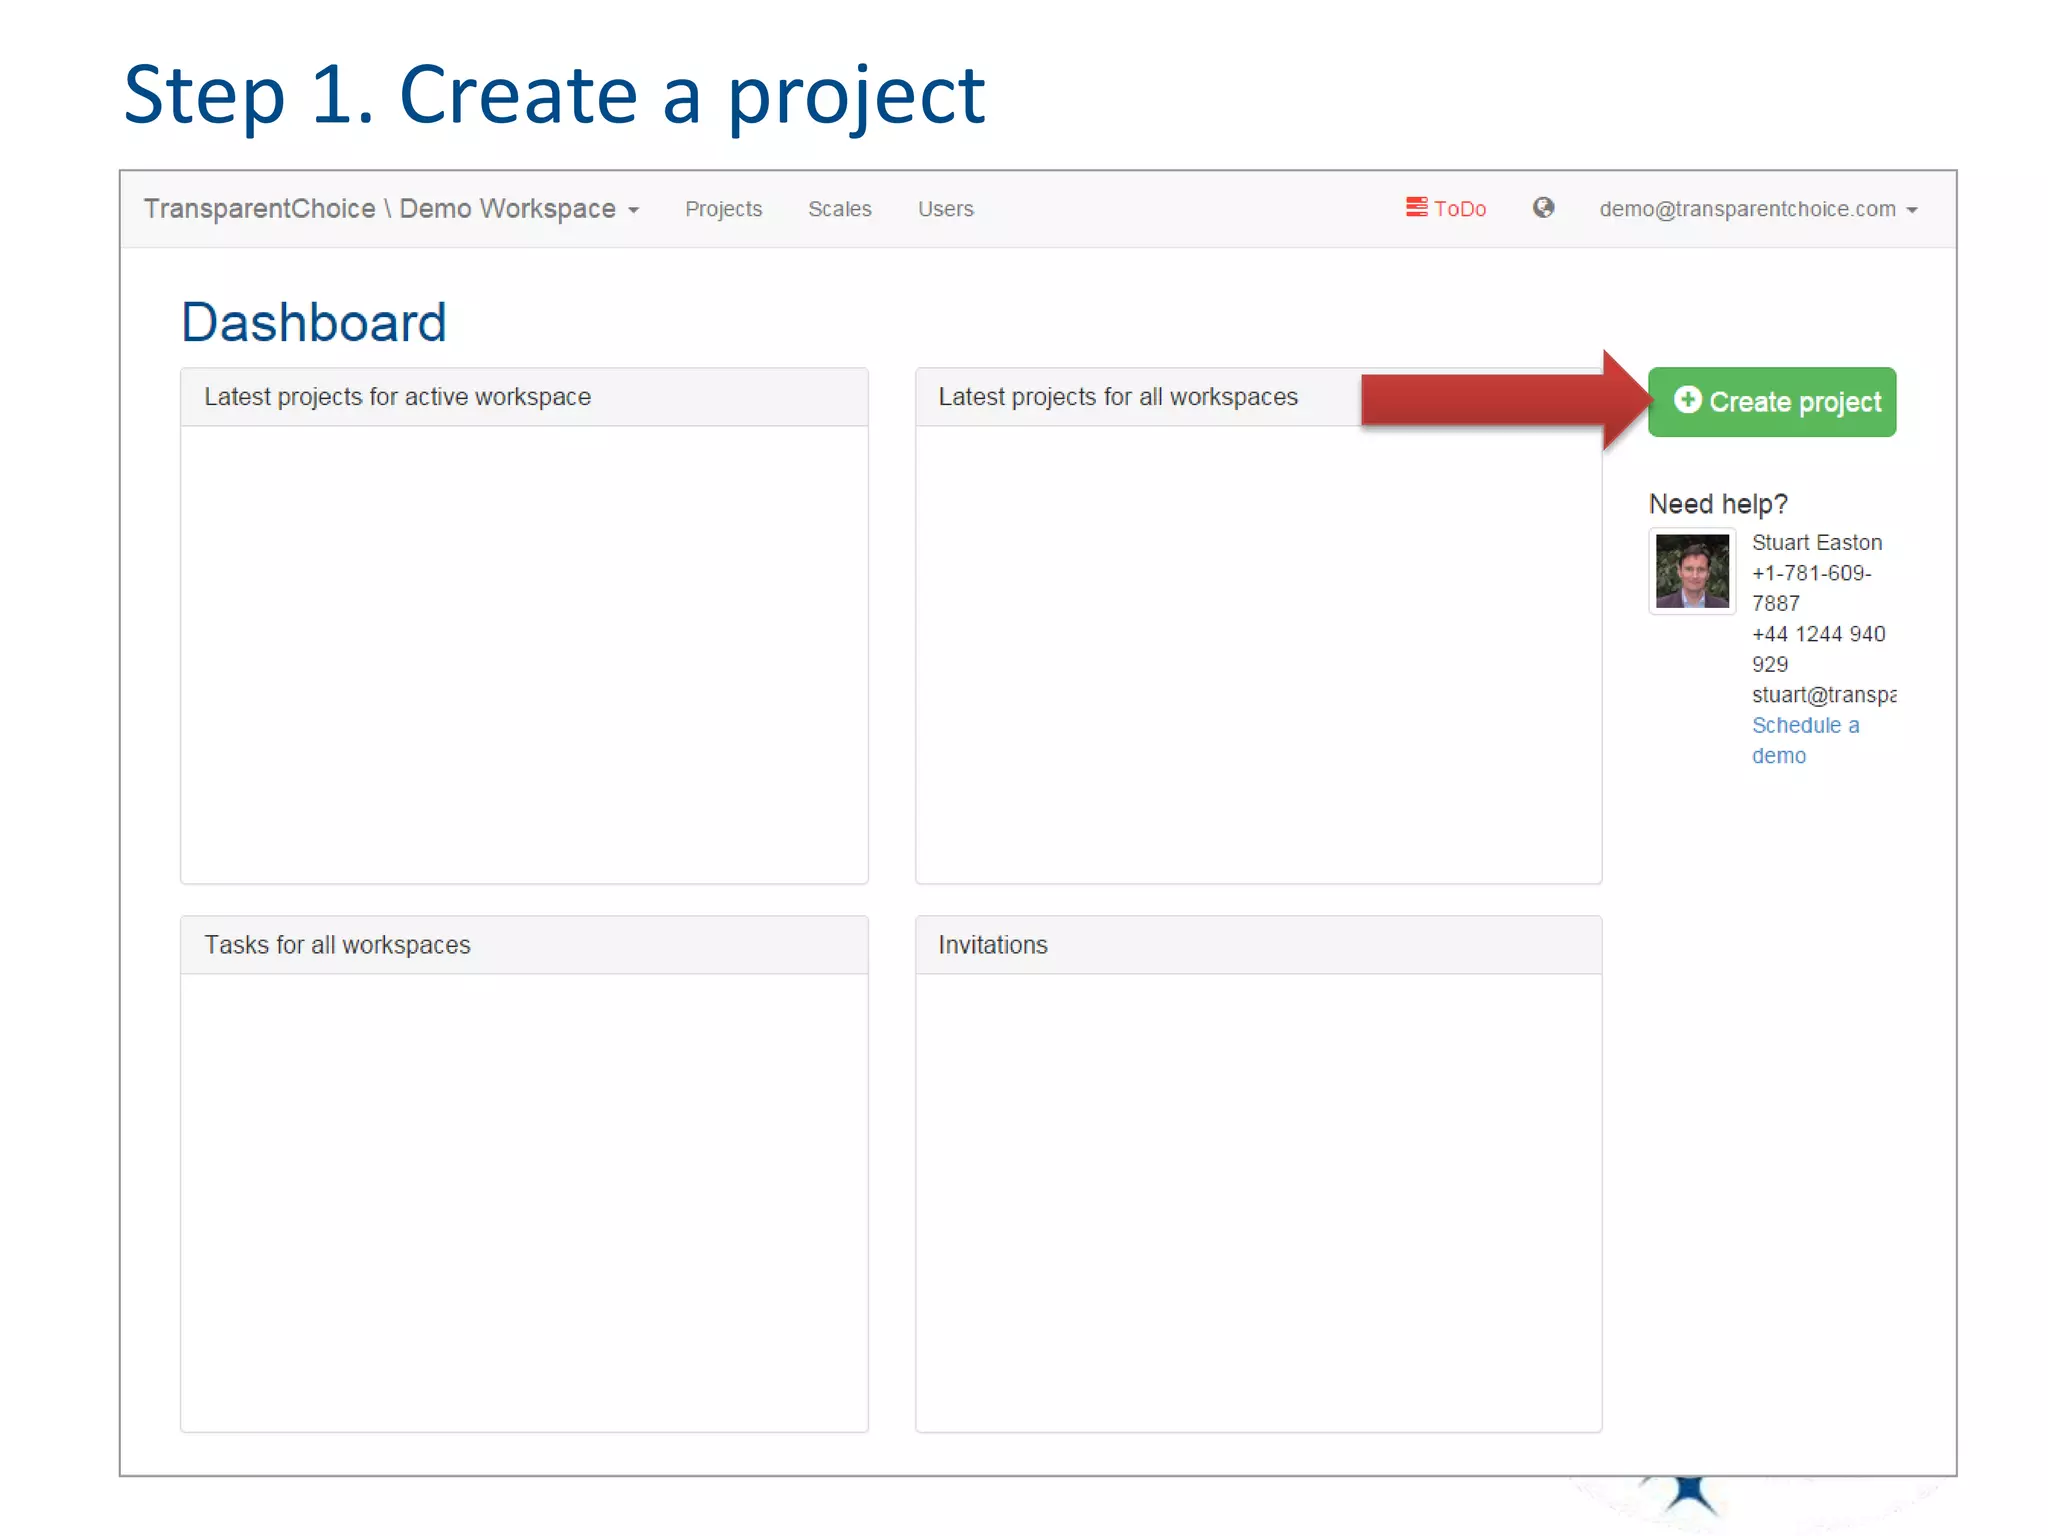The image size is (2048, 1536).
Task: Click the Need help? heading
Action: click(x=1717, y=504)
